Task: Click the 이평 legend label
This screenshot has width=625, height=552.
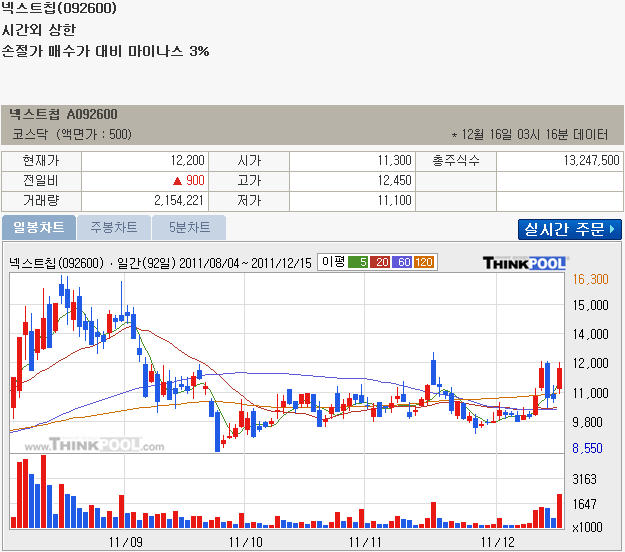Action: click(x=333, y=262)
